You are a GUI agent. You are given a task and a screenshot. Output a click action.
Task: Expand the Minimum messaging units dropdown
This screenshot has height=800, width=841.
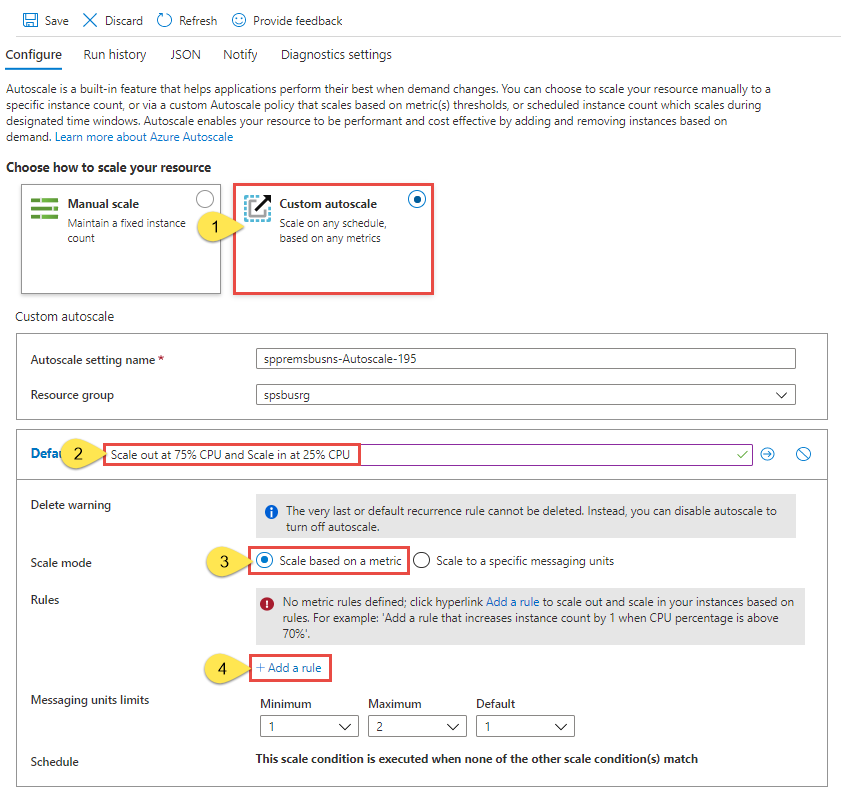pos(309,726)
